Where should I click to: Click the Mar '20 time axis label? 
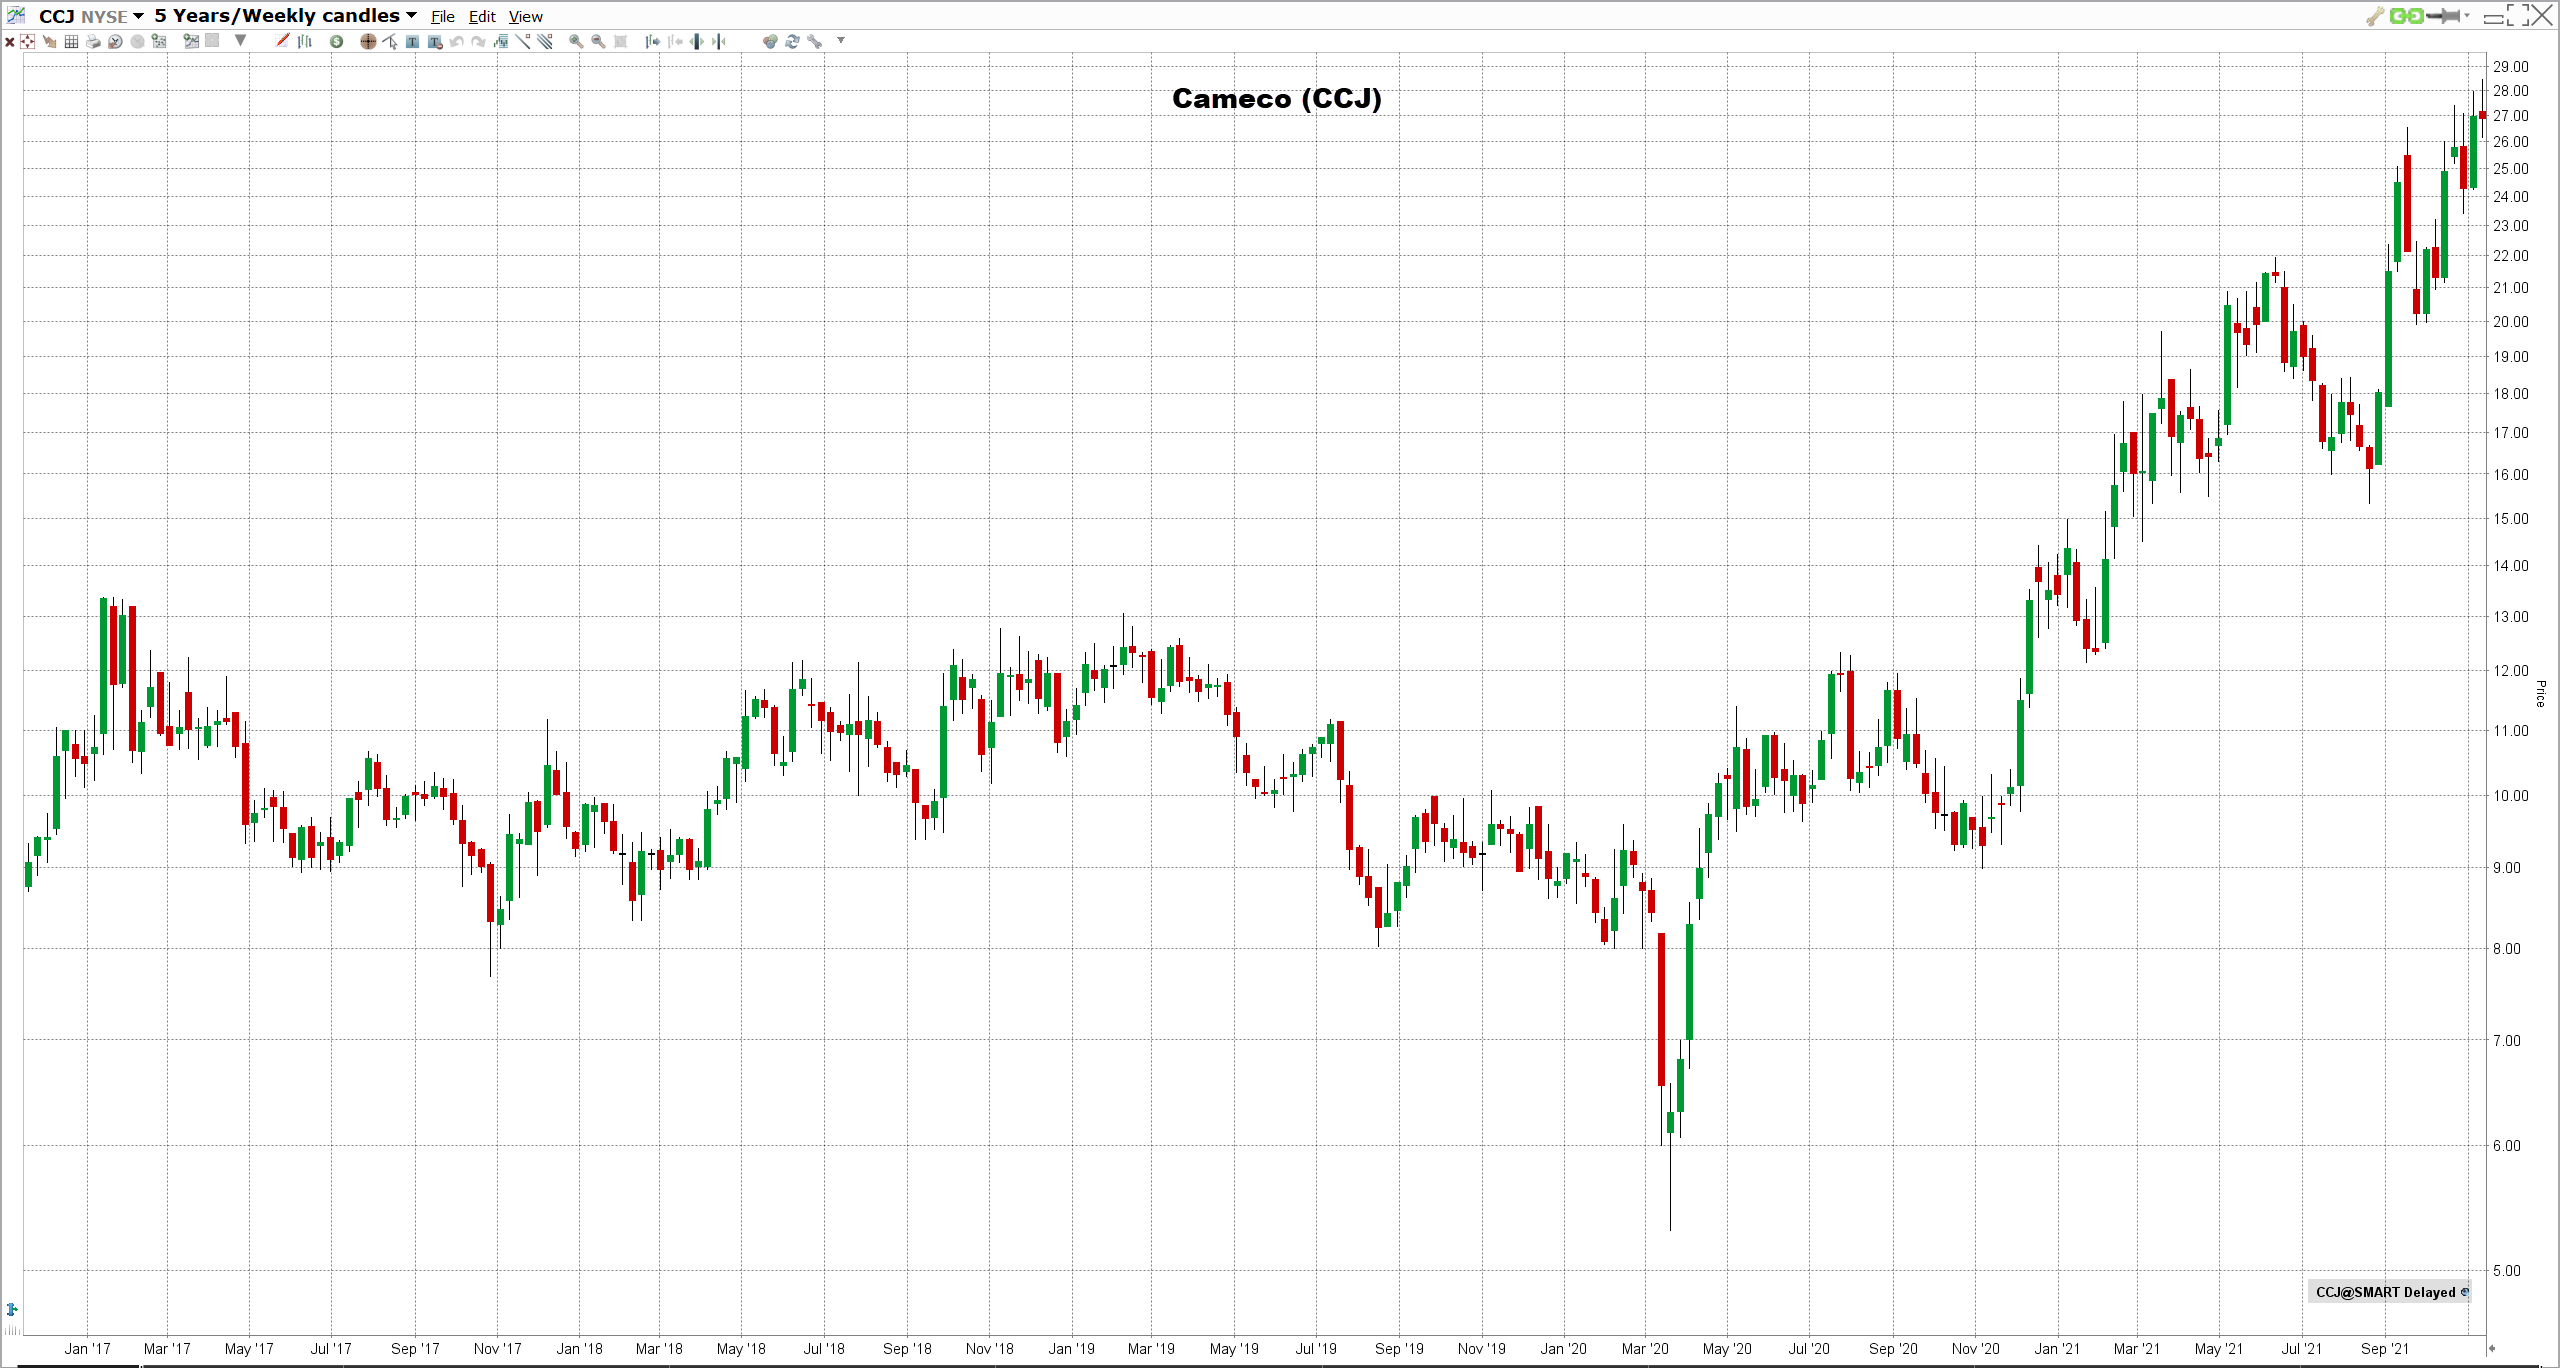click(1645, 1349)
